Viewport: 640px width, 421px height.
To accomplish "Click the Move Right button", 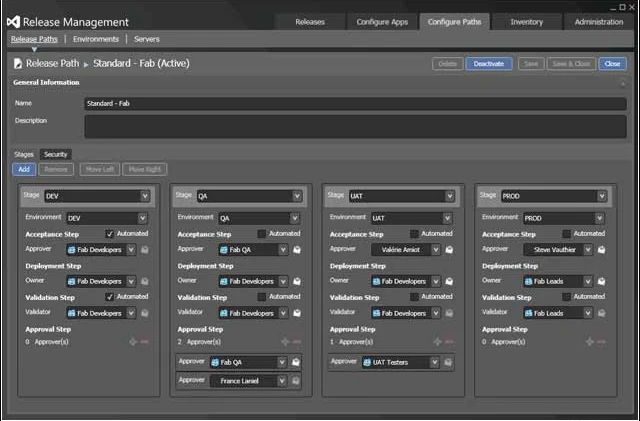I will click(145, 169).
